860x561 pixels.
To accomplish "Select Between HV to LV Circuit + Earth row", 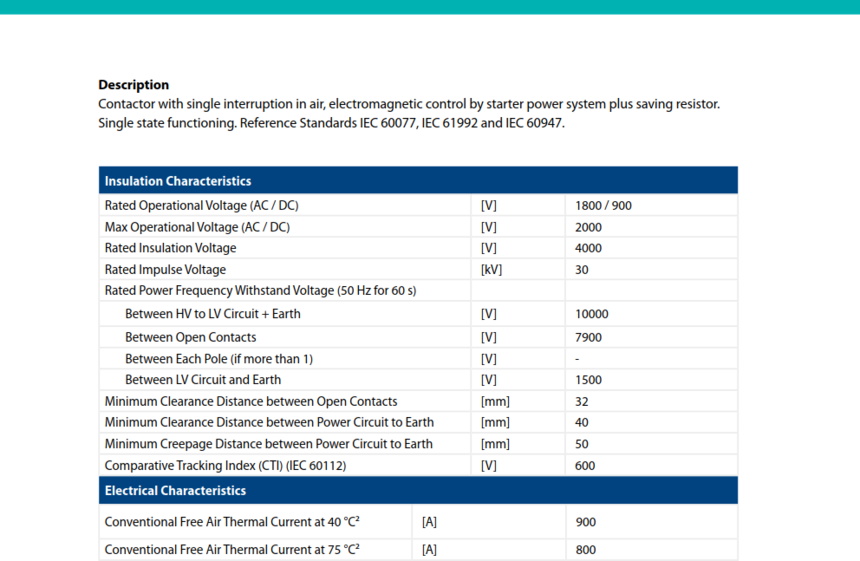I will pyautogui.click(x=418, y=314).
